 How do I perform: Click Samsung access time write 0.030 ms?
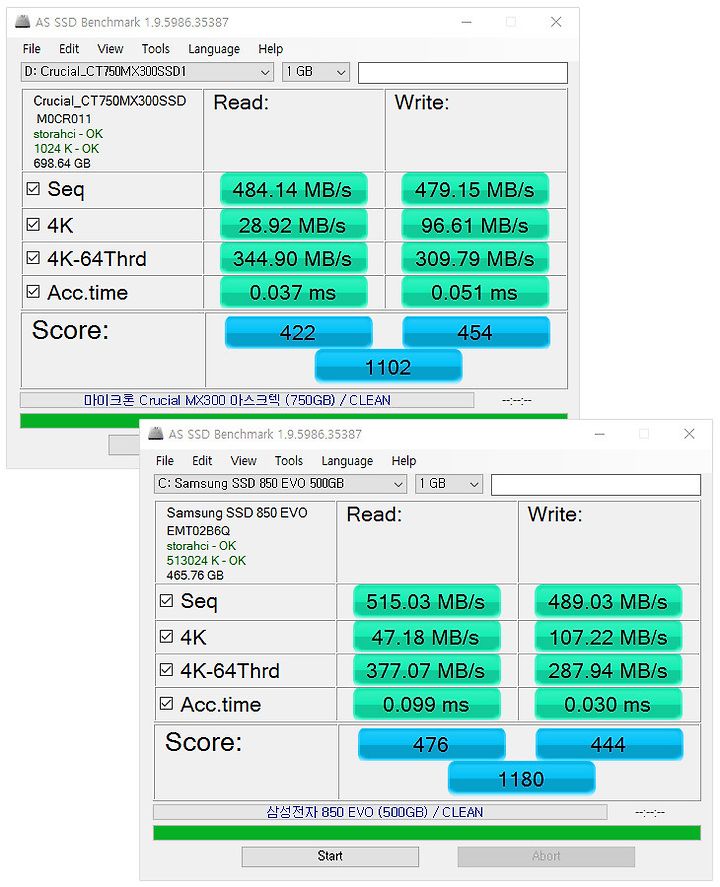(x=607, y=704)
